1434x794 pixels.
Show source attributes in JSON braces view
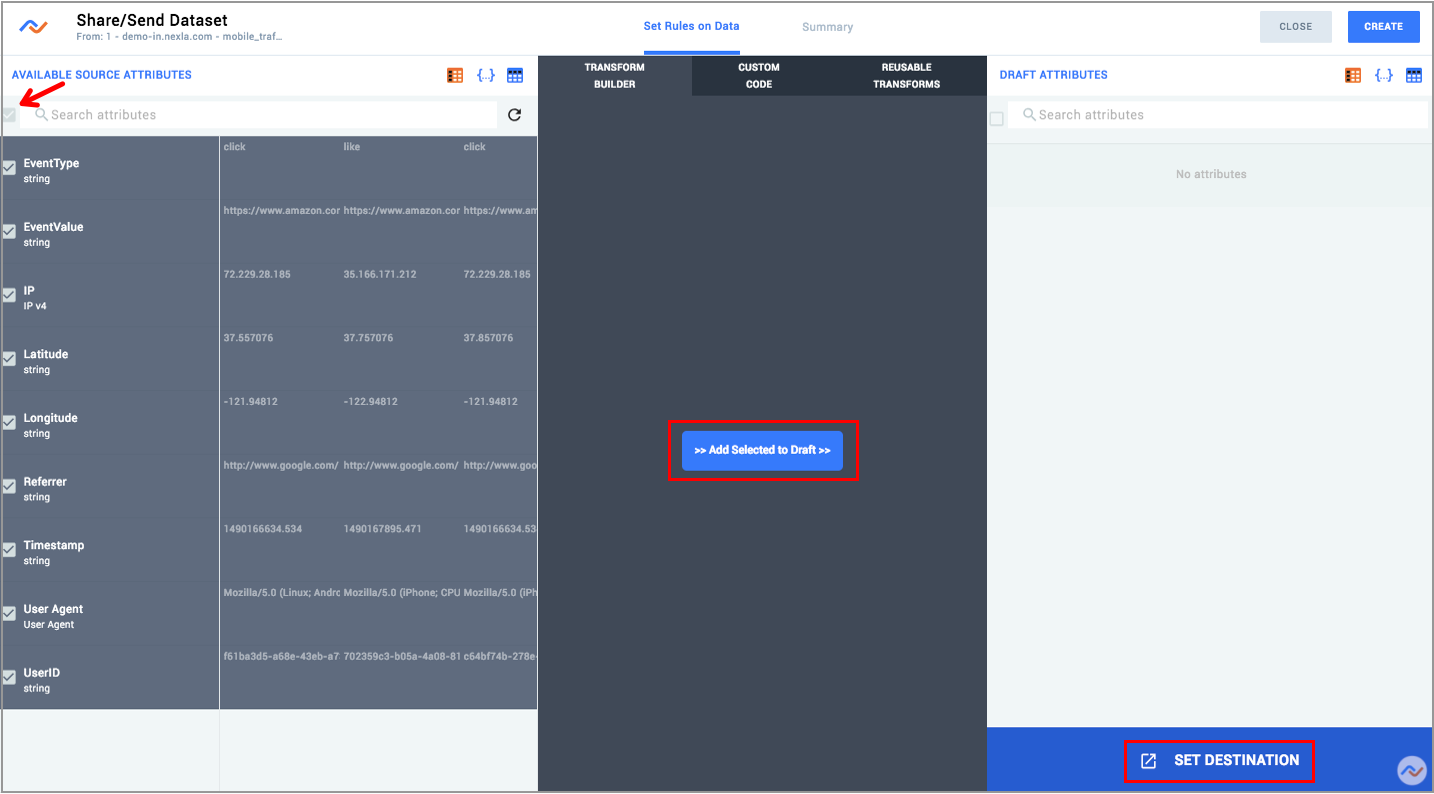(x=486, y=75)
